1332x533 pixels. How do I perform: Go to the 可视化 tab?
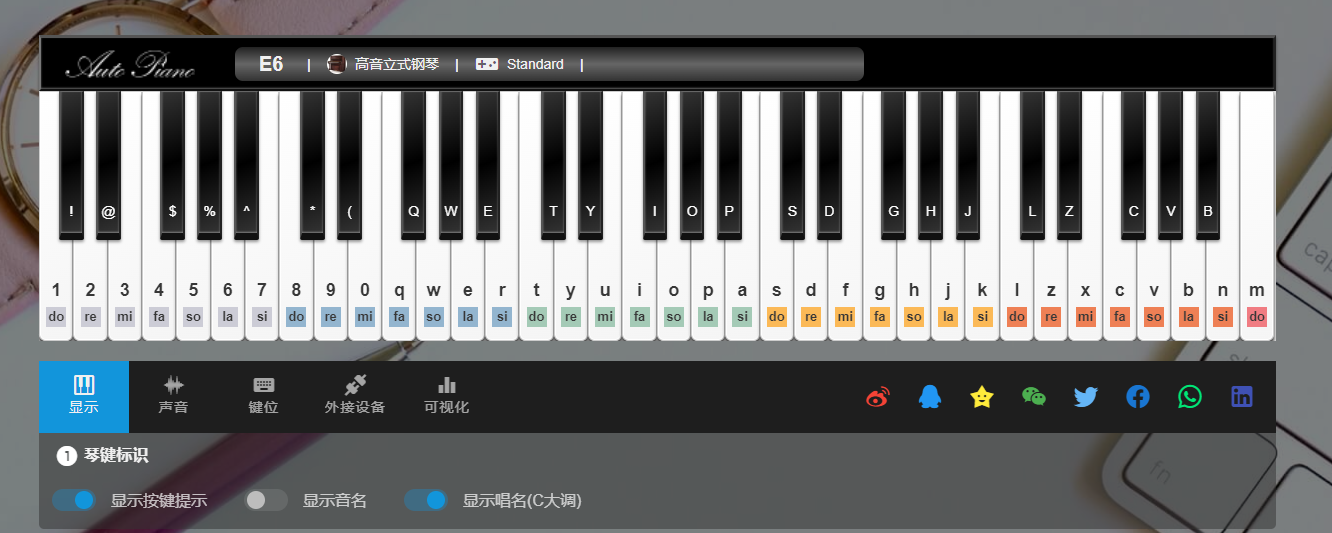[446, 396]
